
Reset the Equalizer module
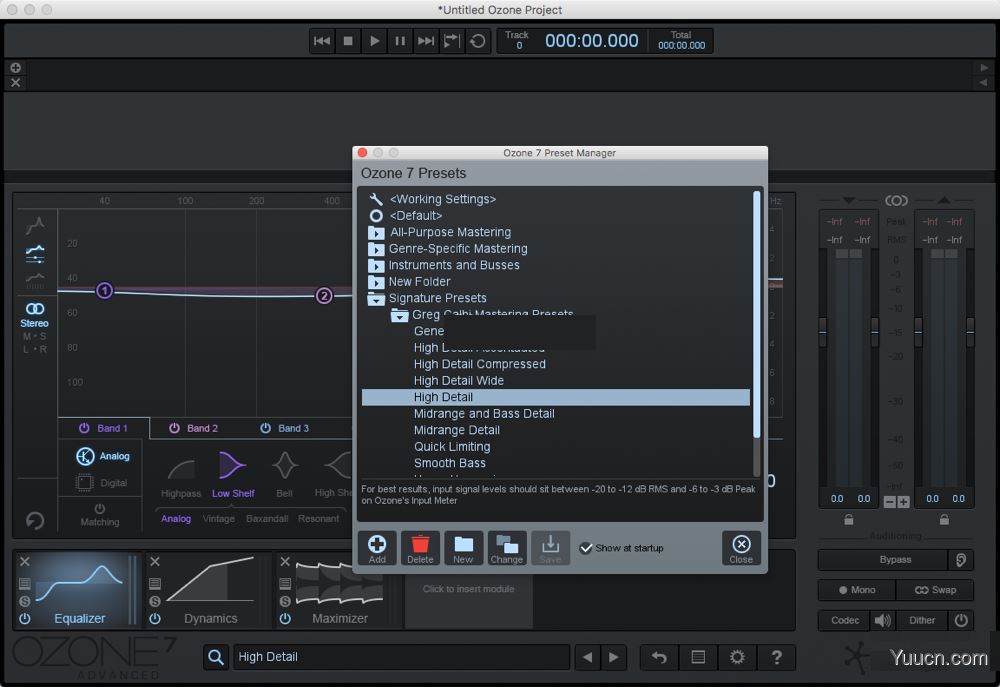pos(35,521)
